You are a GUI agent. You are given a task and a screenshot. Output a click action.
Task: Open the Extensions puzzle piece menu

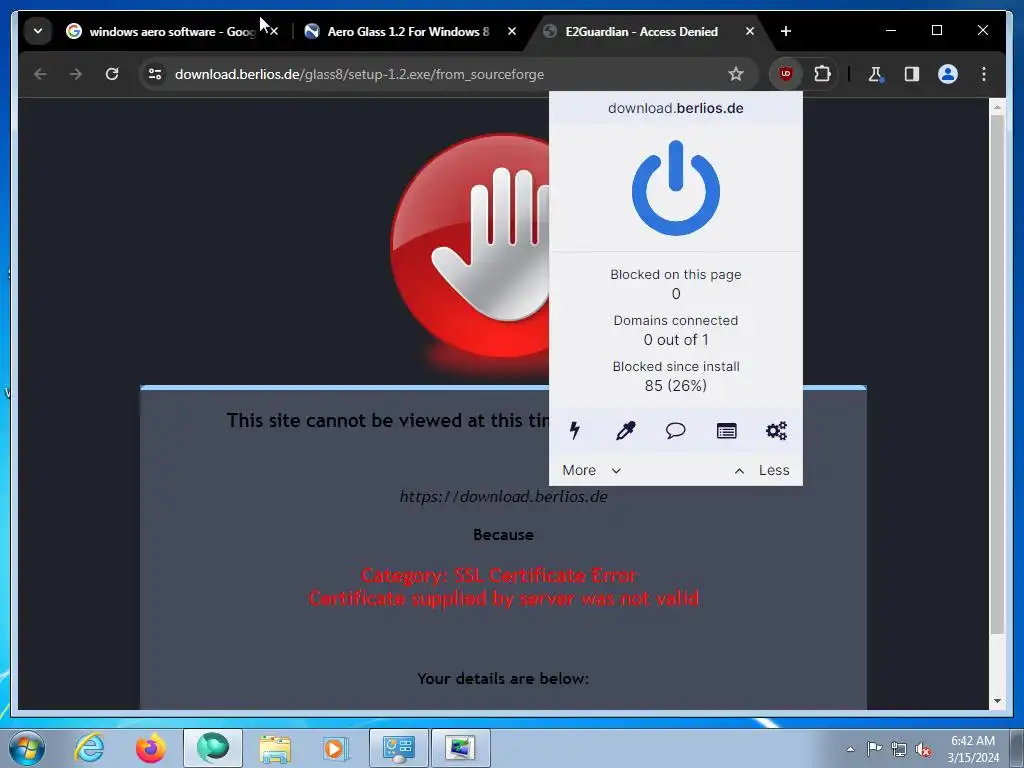click(x=822, y=74)
